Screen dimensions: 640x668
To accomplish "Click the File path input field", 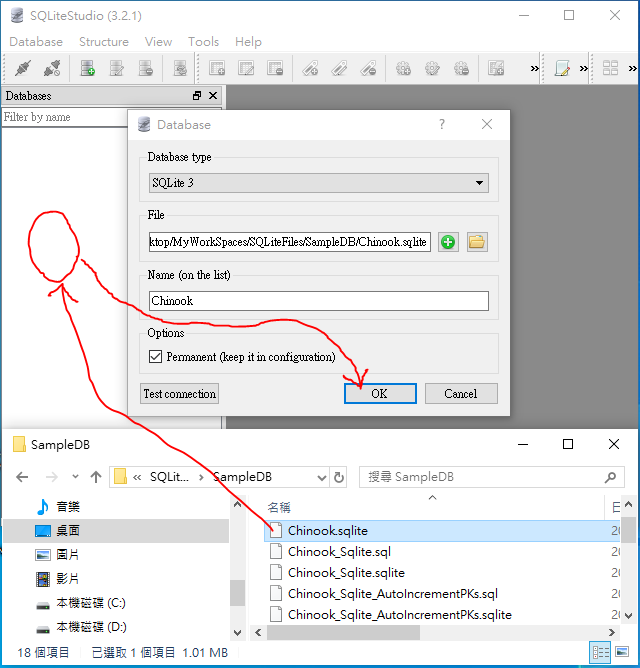I will [289, 242].
